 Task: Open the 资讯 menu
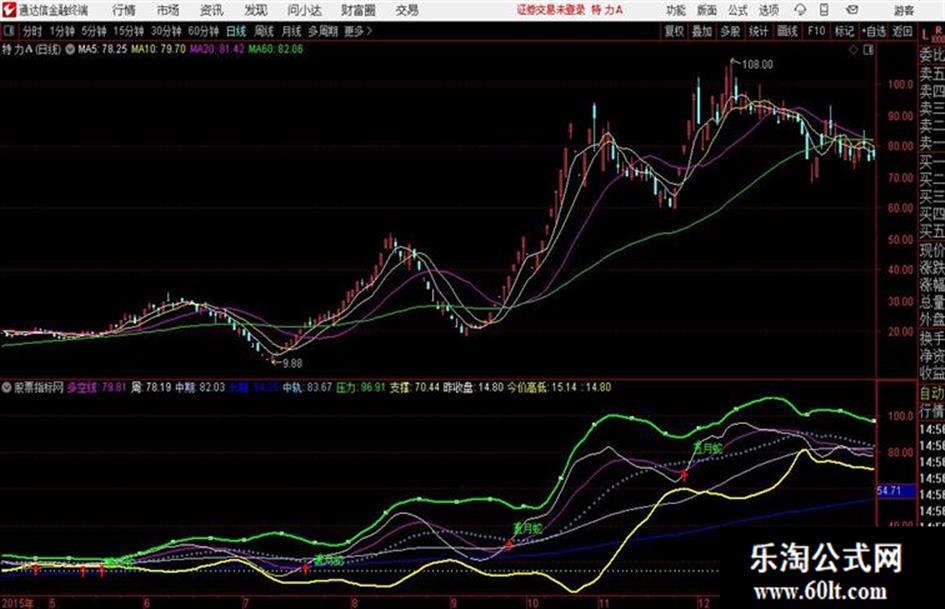pos(212,10)
